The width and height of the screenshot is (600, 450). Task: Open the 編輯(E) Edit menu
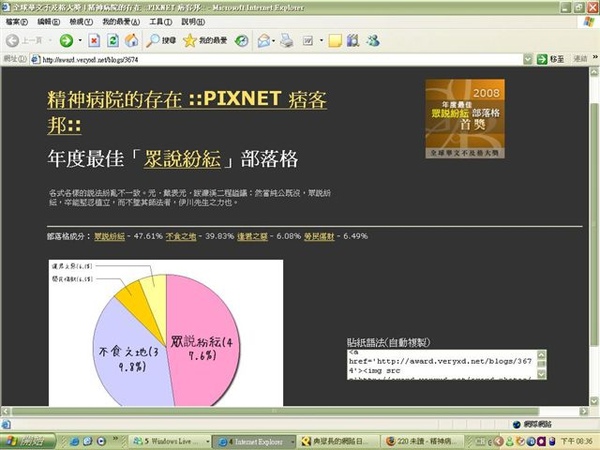click(49, 22)
